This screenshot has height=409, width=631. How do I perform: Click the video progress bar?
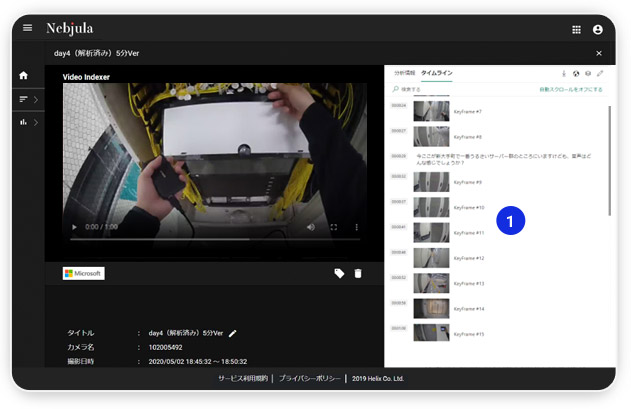pos(215,239)
